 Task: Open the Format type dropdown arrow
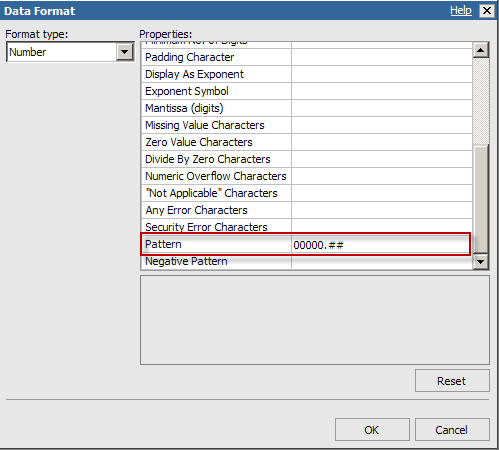[125, 52]
